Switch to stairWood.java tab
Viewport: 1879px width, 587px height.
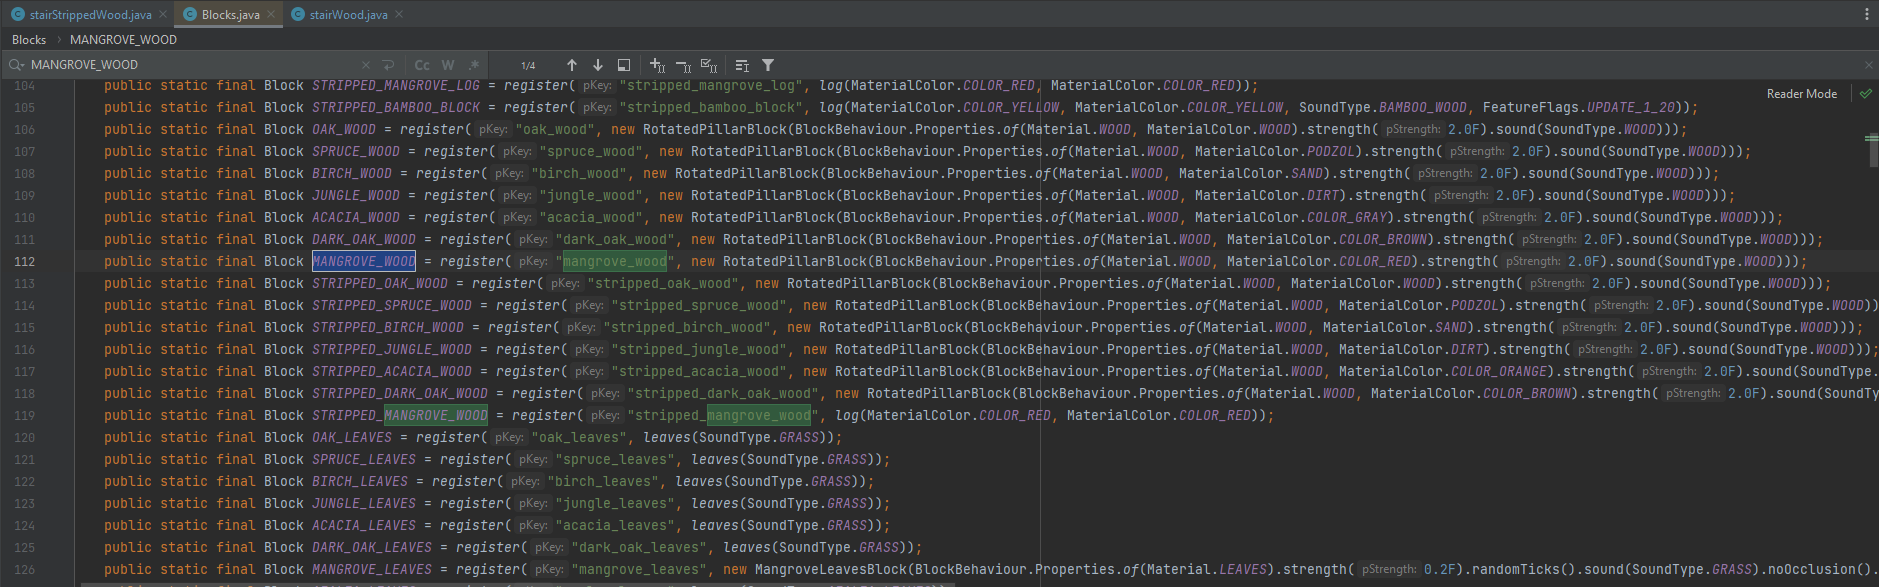(x=347, y=15)
